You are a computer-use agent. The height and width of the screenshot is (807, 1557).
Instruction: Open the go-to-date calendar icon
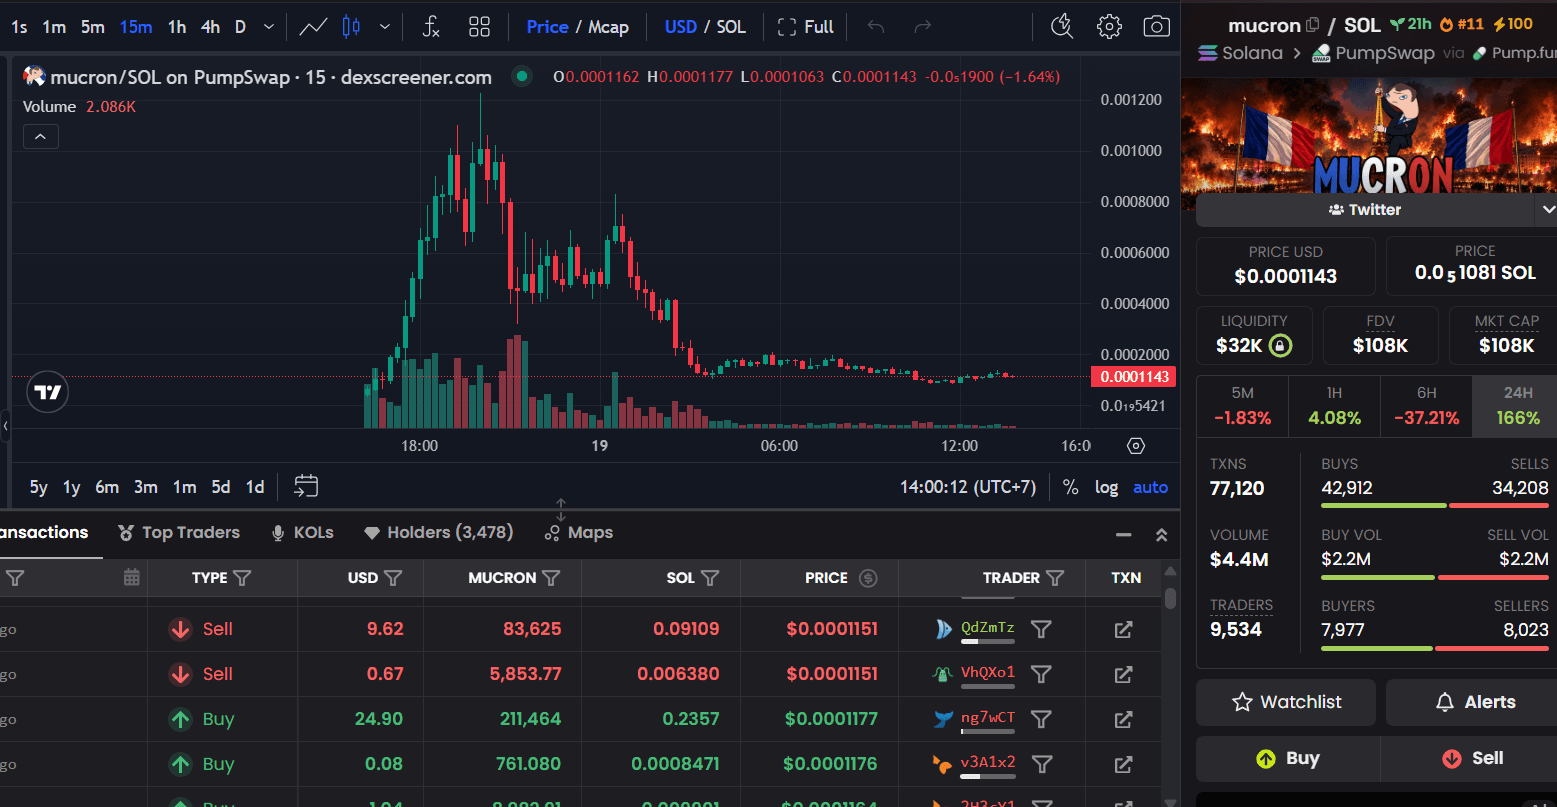click(x=306, y=487)
